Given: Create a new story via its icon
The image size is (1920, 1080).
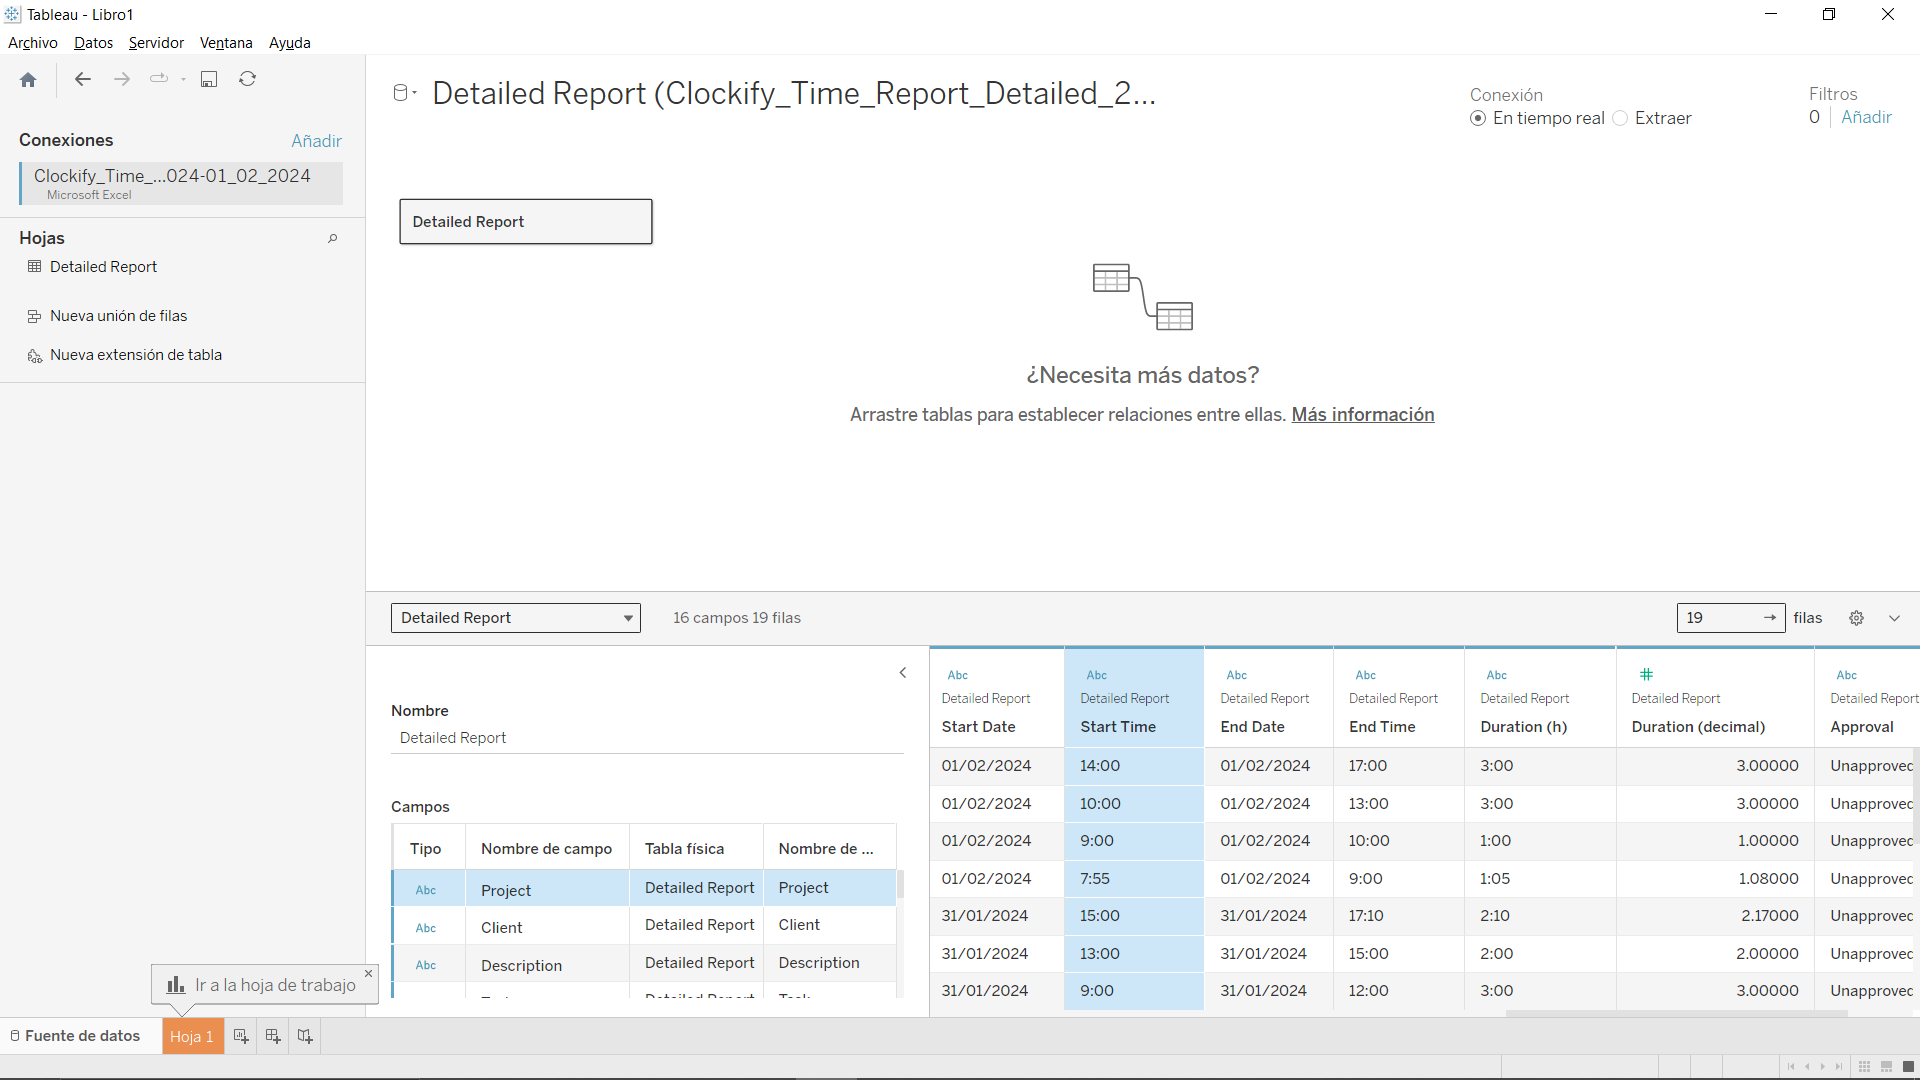Looking at the screenshot, I should point(305,1035).
